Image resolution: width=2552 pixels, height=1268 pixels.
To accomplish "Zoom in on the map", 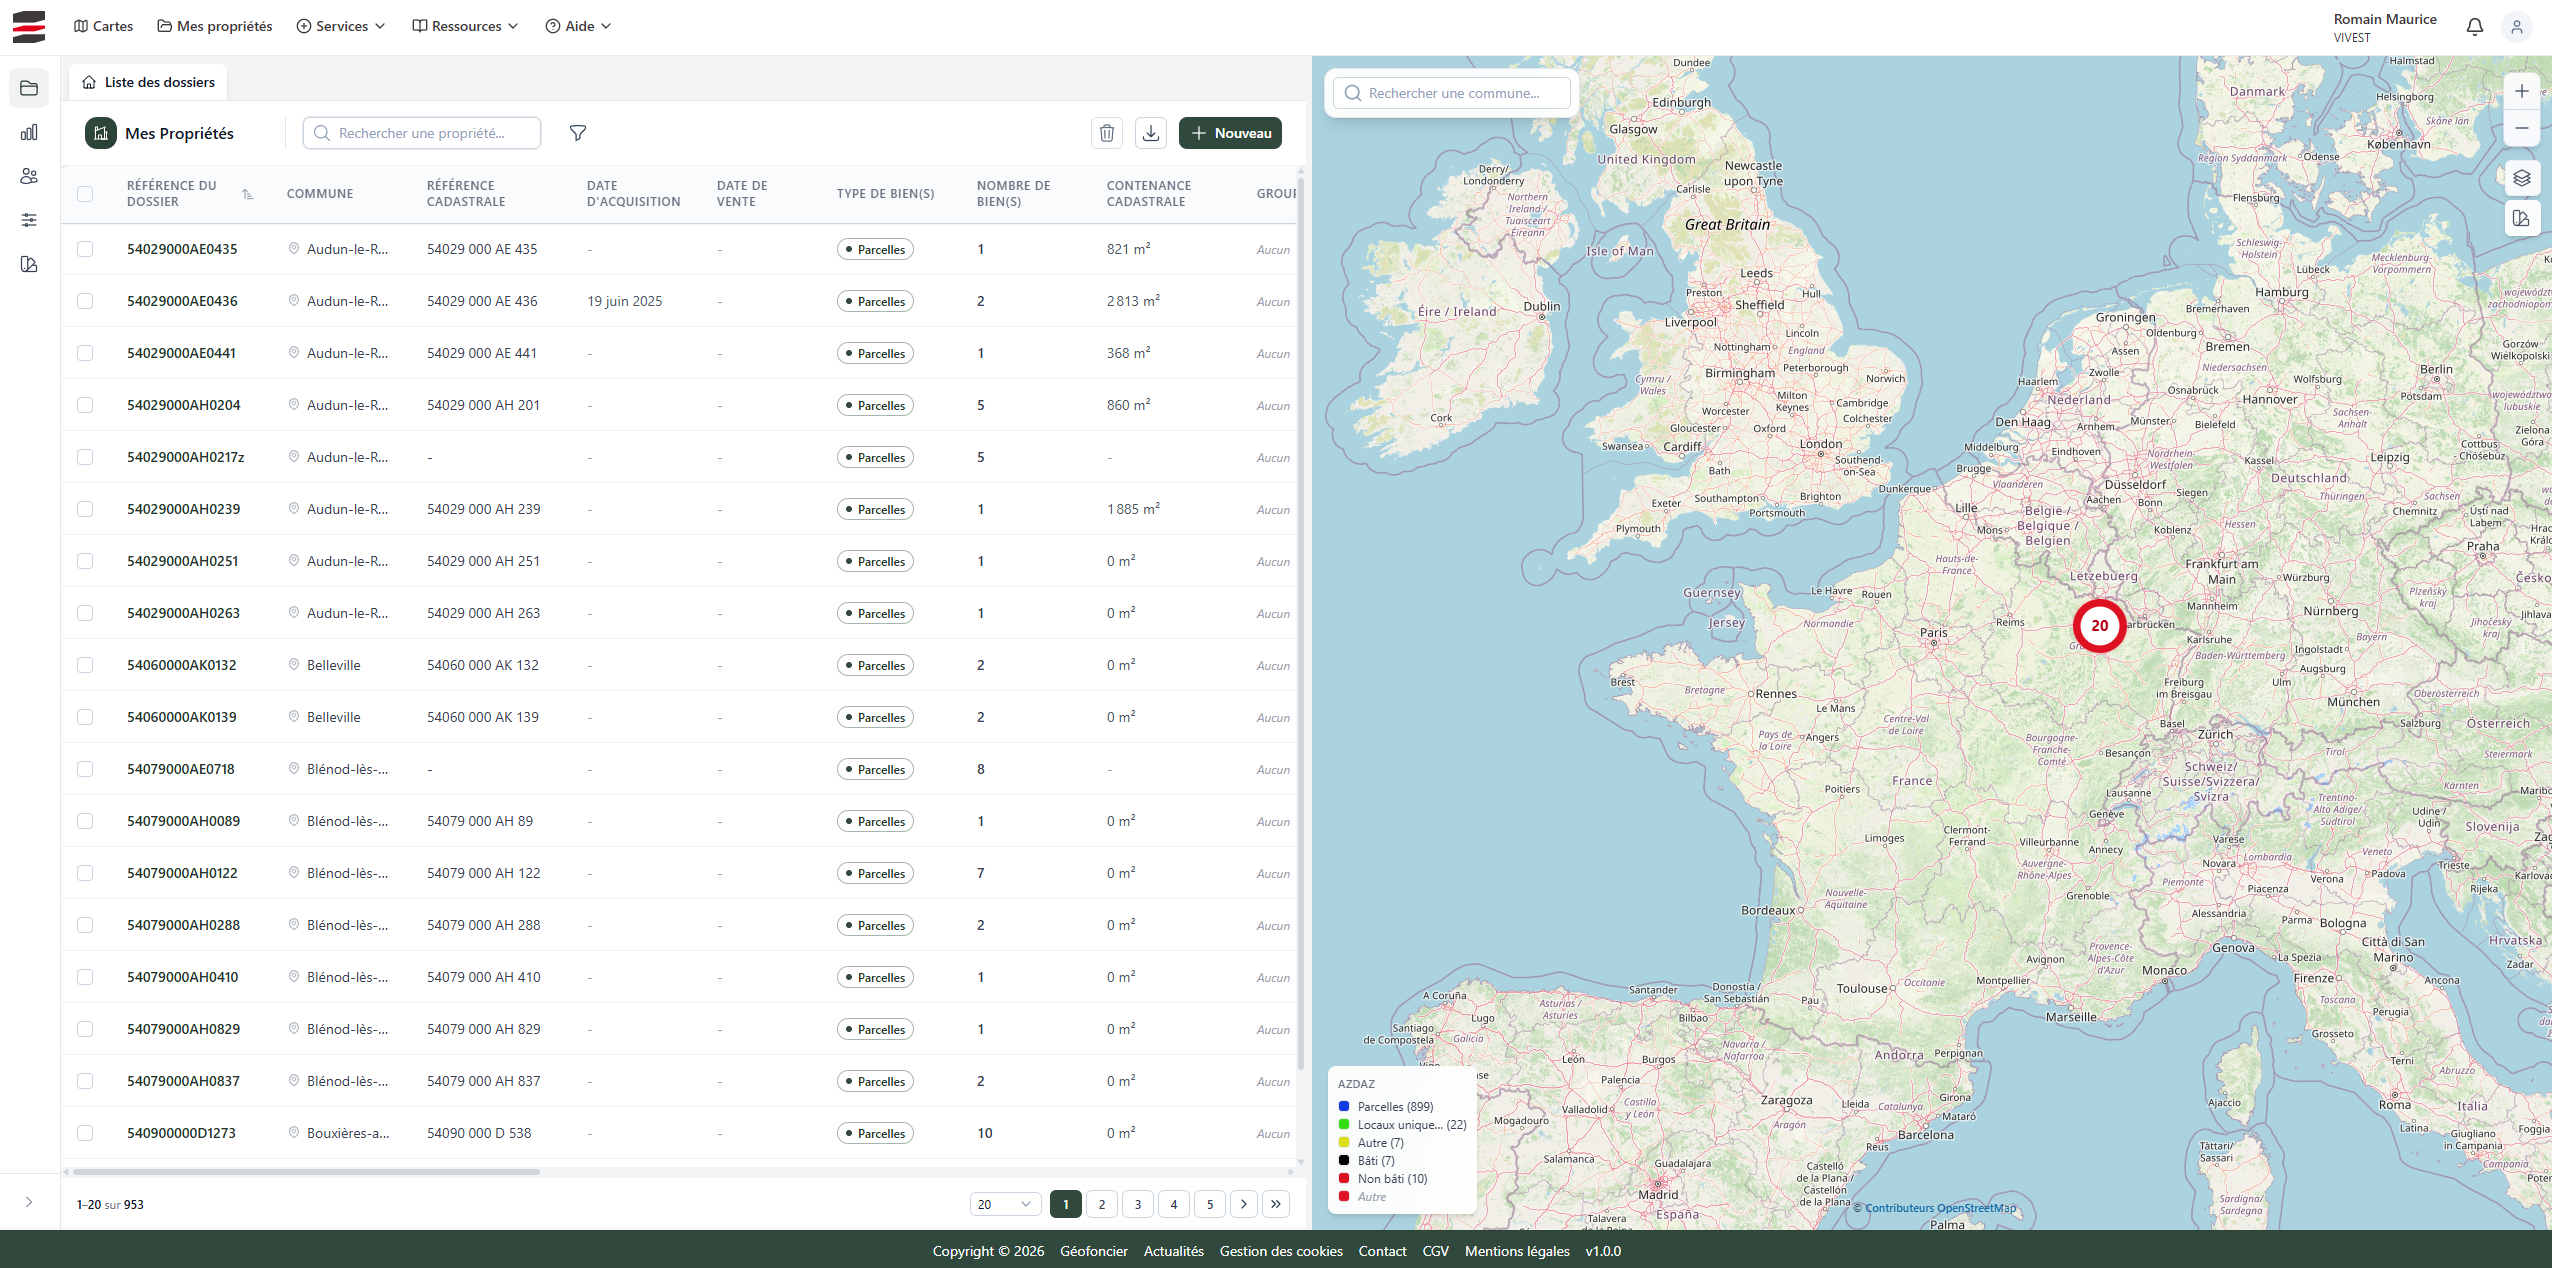I will [2521, 91].
